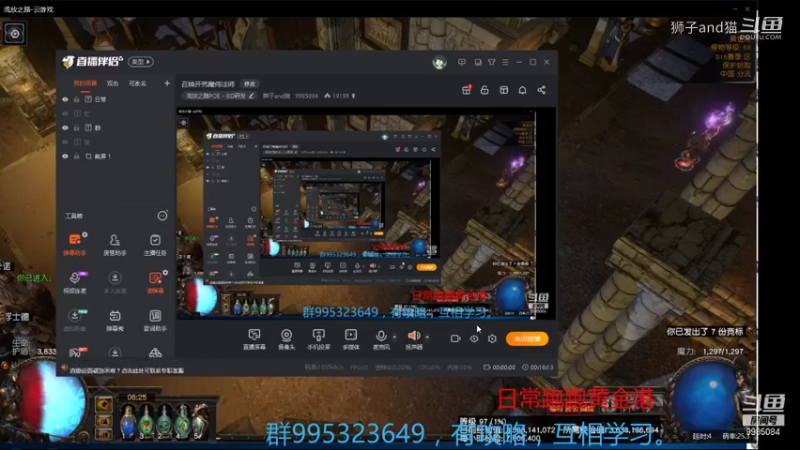
Task: Switch to the third scene tab
Action: (x=137, y=83)
